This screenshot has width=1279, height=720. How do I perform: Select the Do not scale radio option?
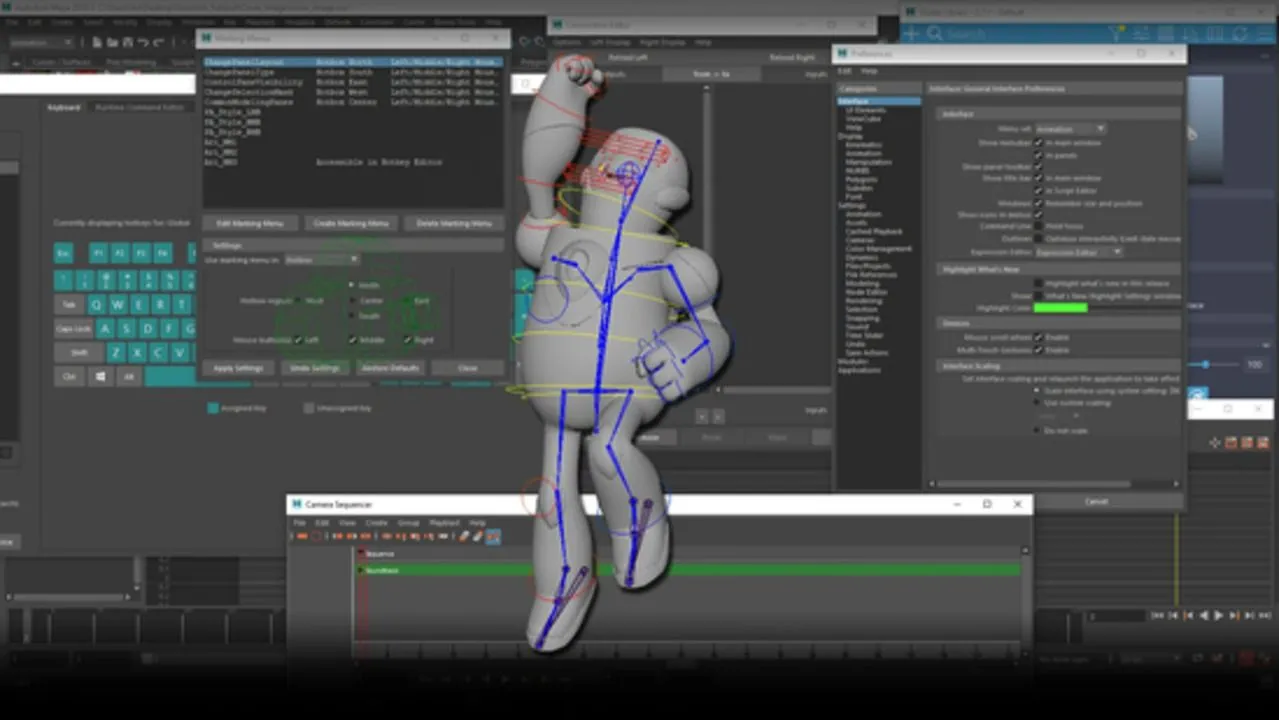pyautogui.click(x=1038, y=430)
